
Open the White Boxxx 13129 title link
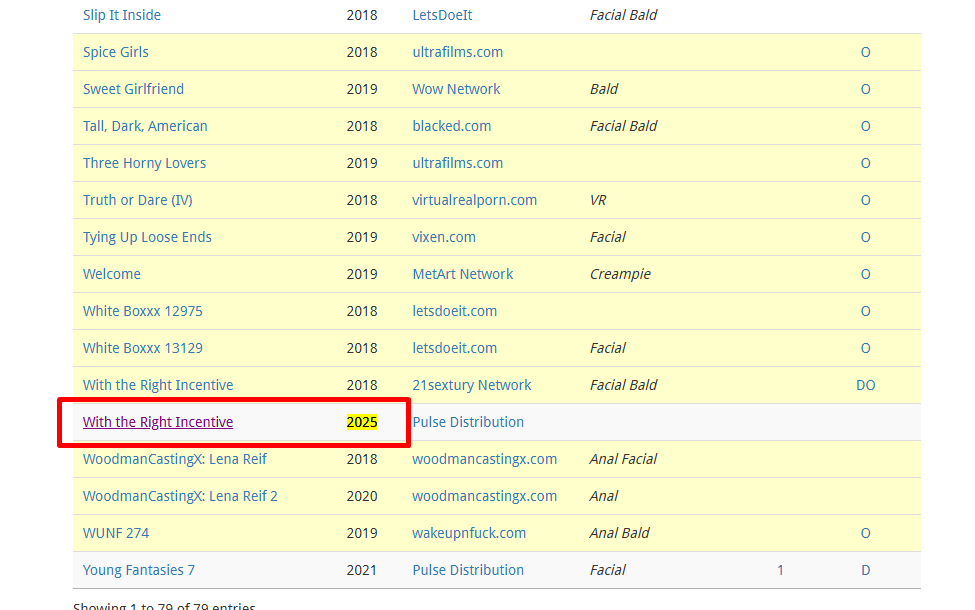point(143,348)
